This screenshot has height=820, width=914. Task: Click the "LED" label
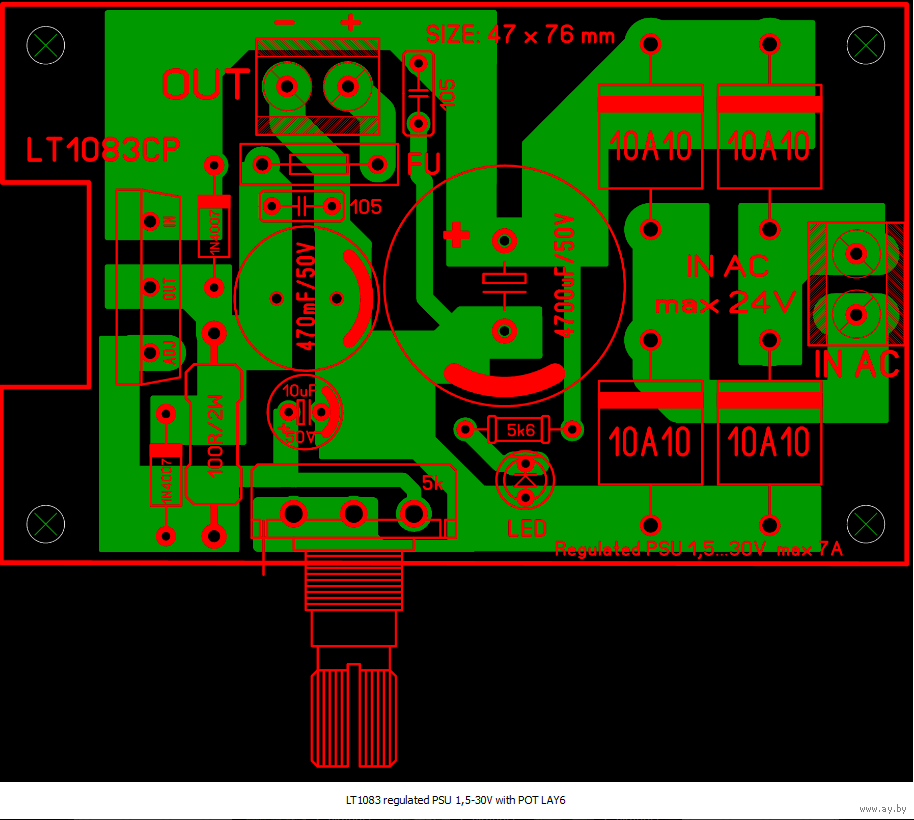[x=527, y=529]
